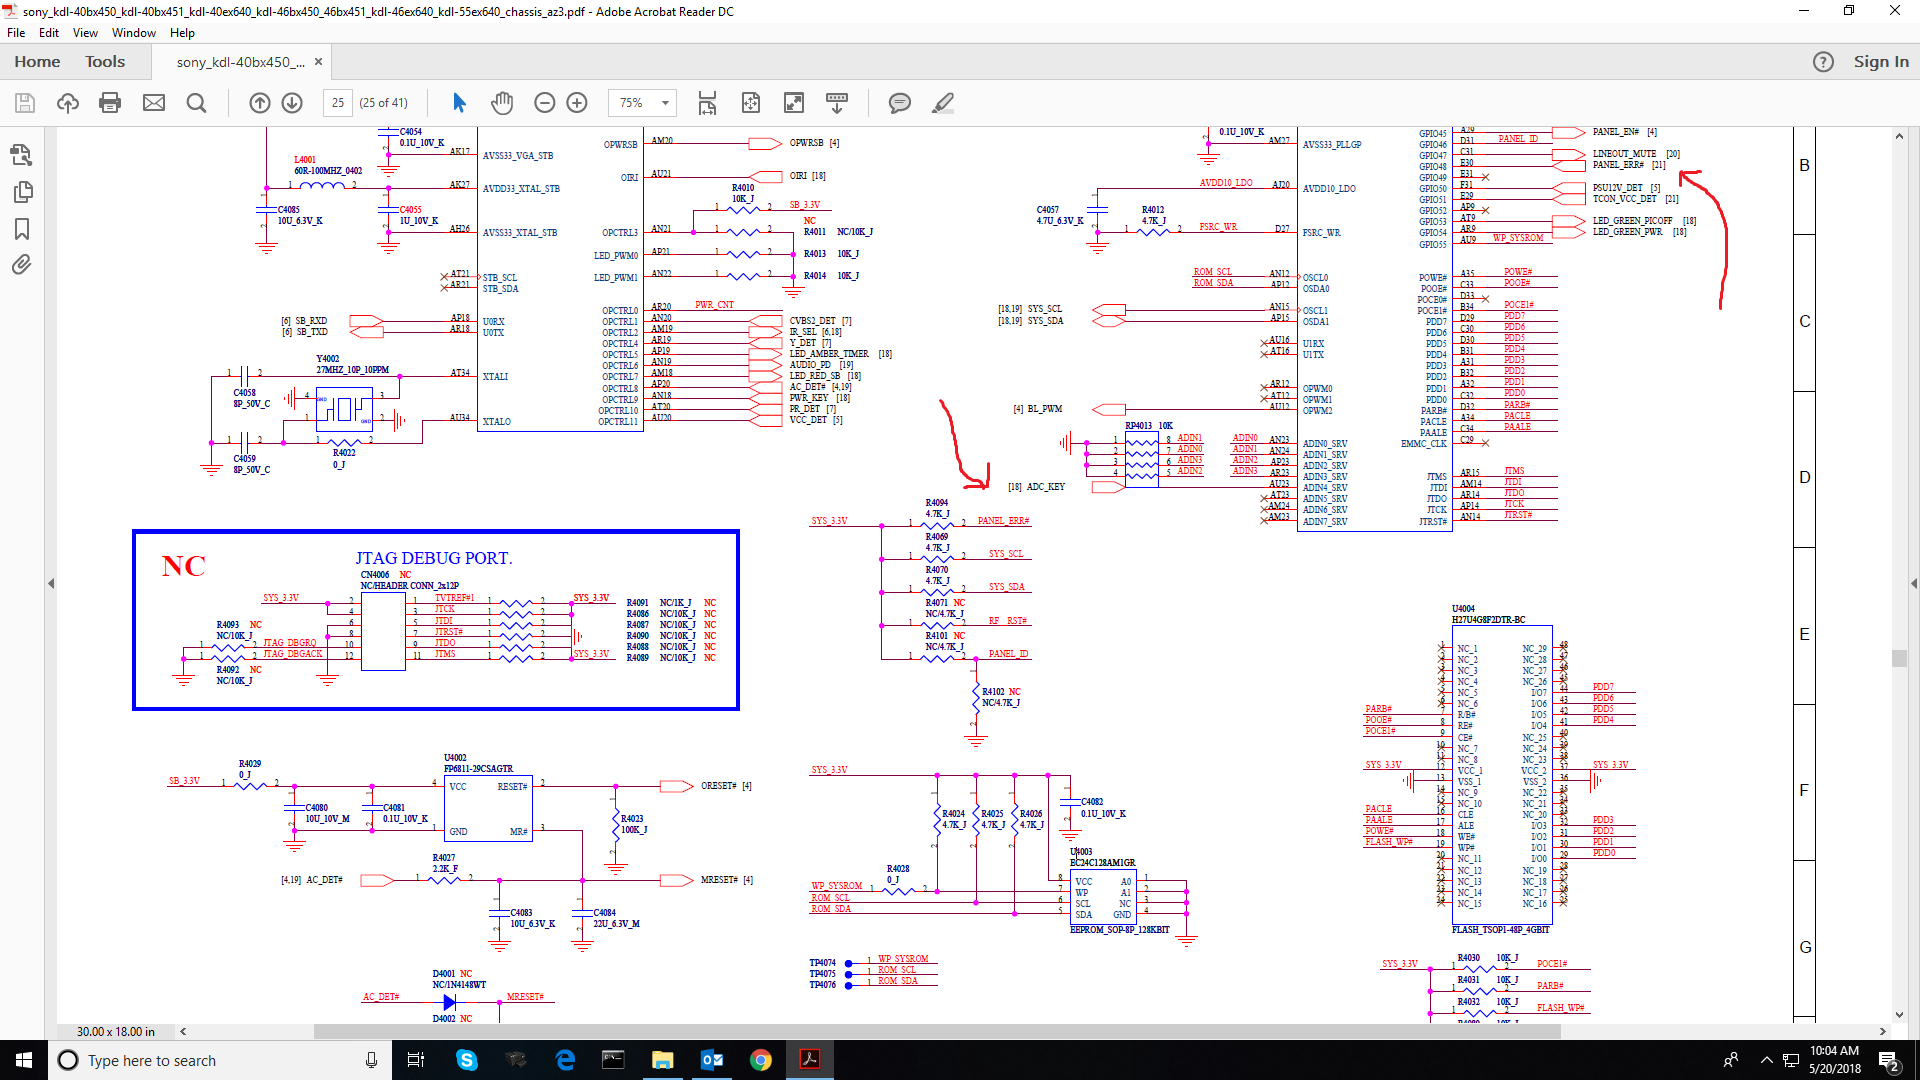Add a sticky note comment
Image resolution: width=1920 pixels, height=1080 pixels.
pos(899,103)
